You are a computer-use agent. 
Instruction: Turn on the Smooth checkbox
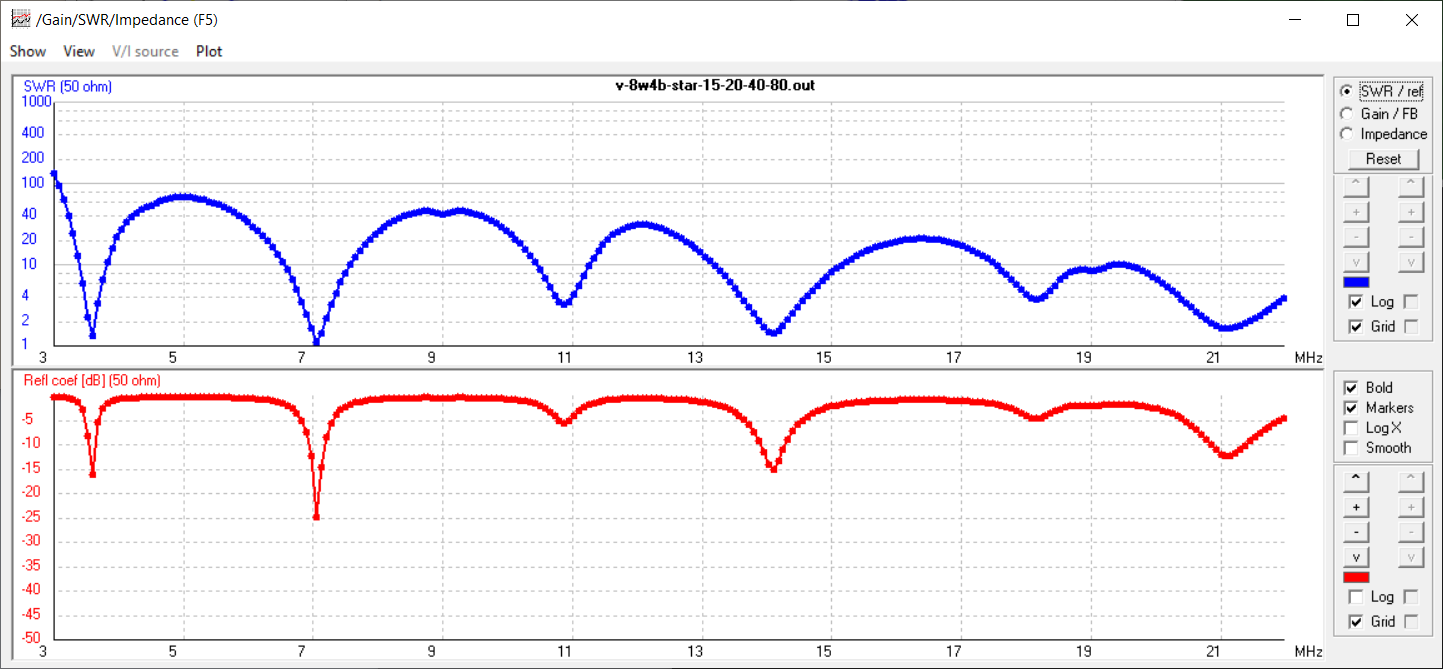coord(1354,448)
